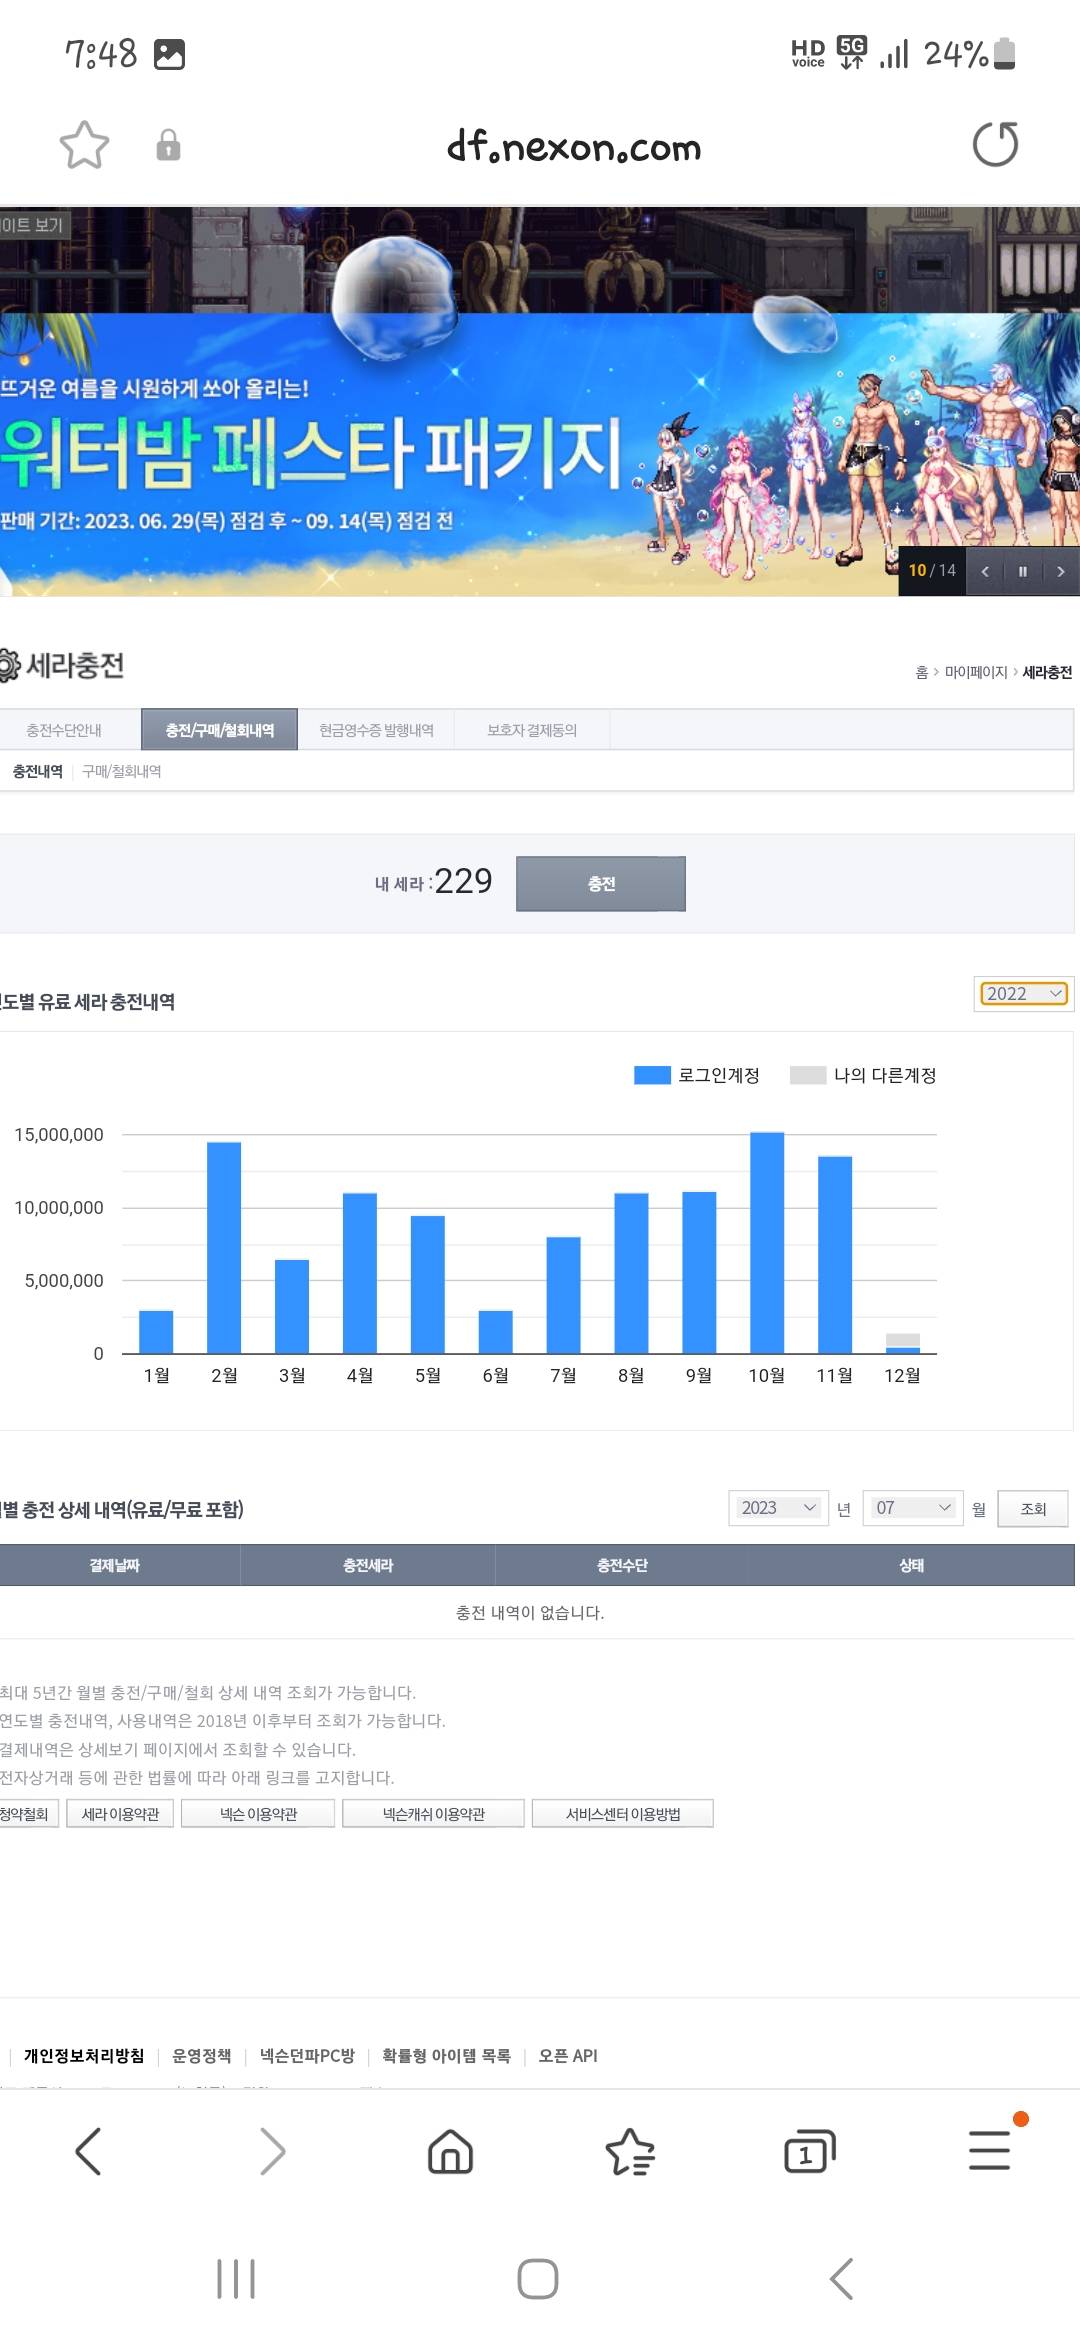The width and height of the screenshot is (1080, 2340).
Task: Open browser hamburger menu
Action: (x=990, y=2150)
